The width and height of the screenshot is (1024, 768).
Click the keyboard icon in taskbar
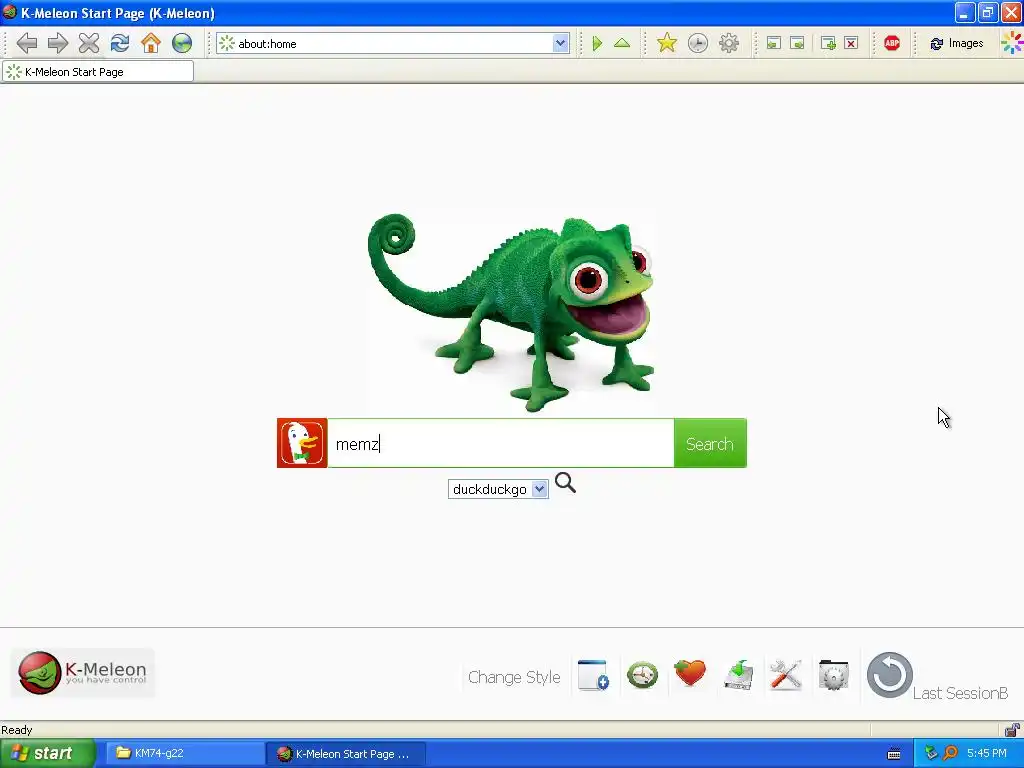pos(894,754)
